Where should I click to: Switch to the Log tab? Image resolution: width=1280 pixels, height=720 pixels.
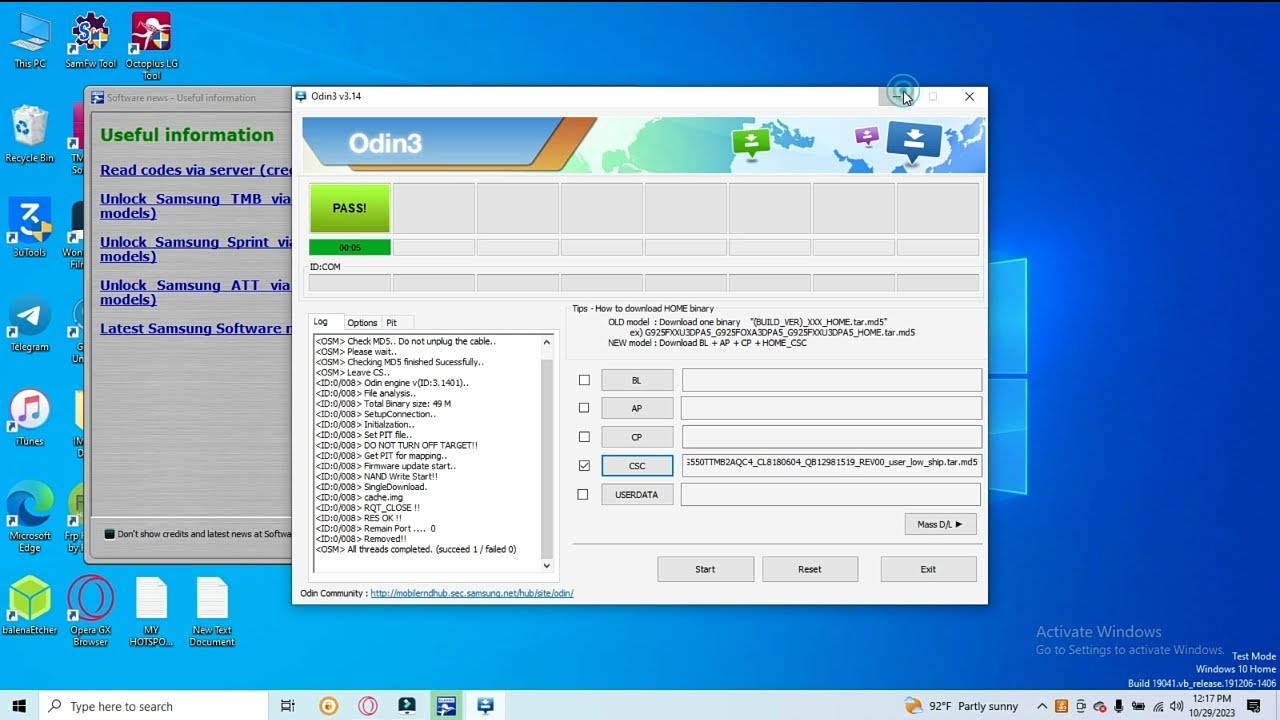[321, 322]
